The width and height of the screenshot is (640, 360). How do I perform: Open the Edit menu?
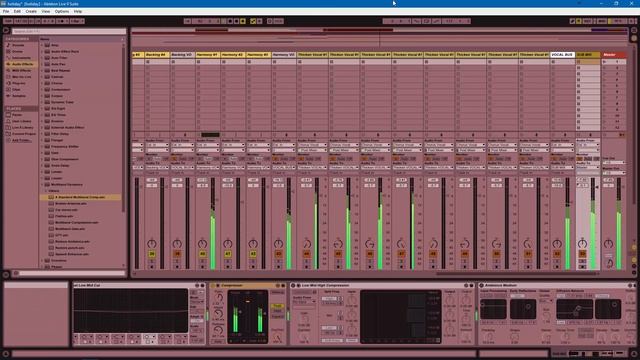pyautogui.click(x=17, y=11)
